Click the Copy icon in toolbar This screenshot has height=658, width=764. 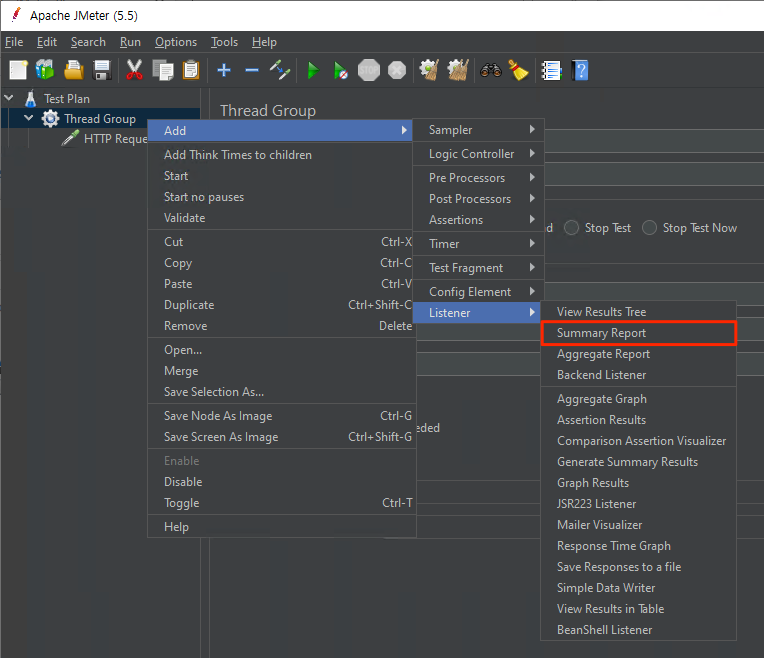click(163, 70)
